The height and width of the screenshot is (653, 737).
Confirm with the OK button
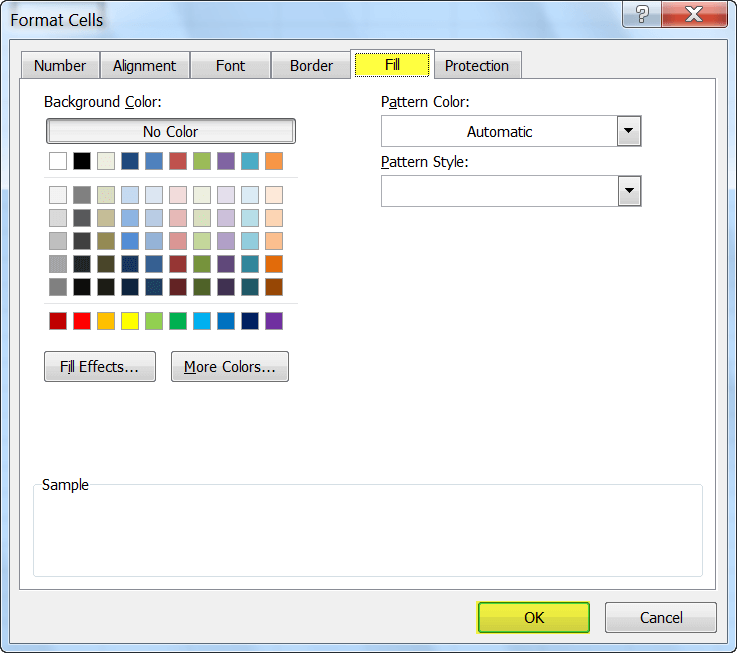(533, 617)
